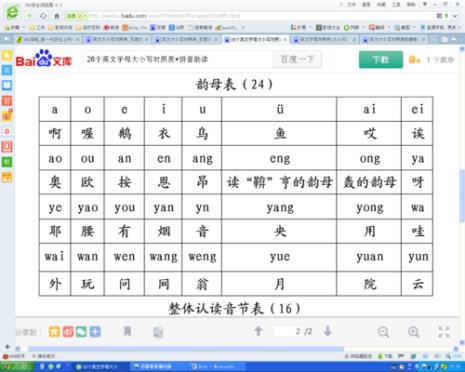Click the table cell 院

pos(369,284)
